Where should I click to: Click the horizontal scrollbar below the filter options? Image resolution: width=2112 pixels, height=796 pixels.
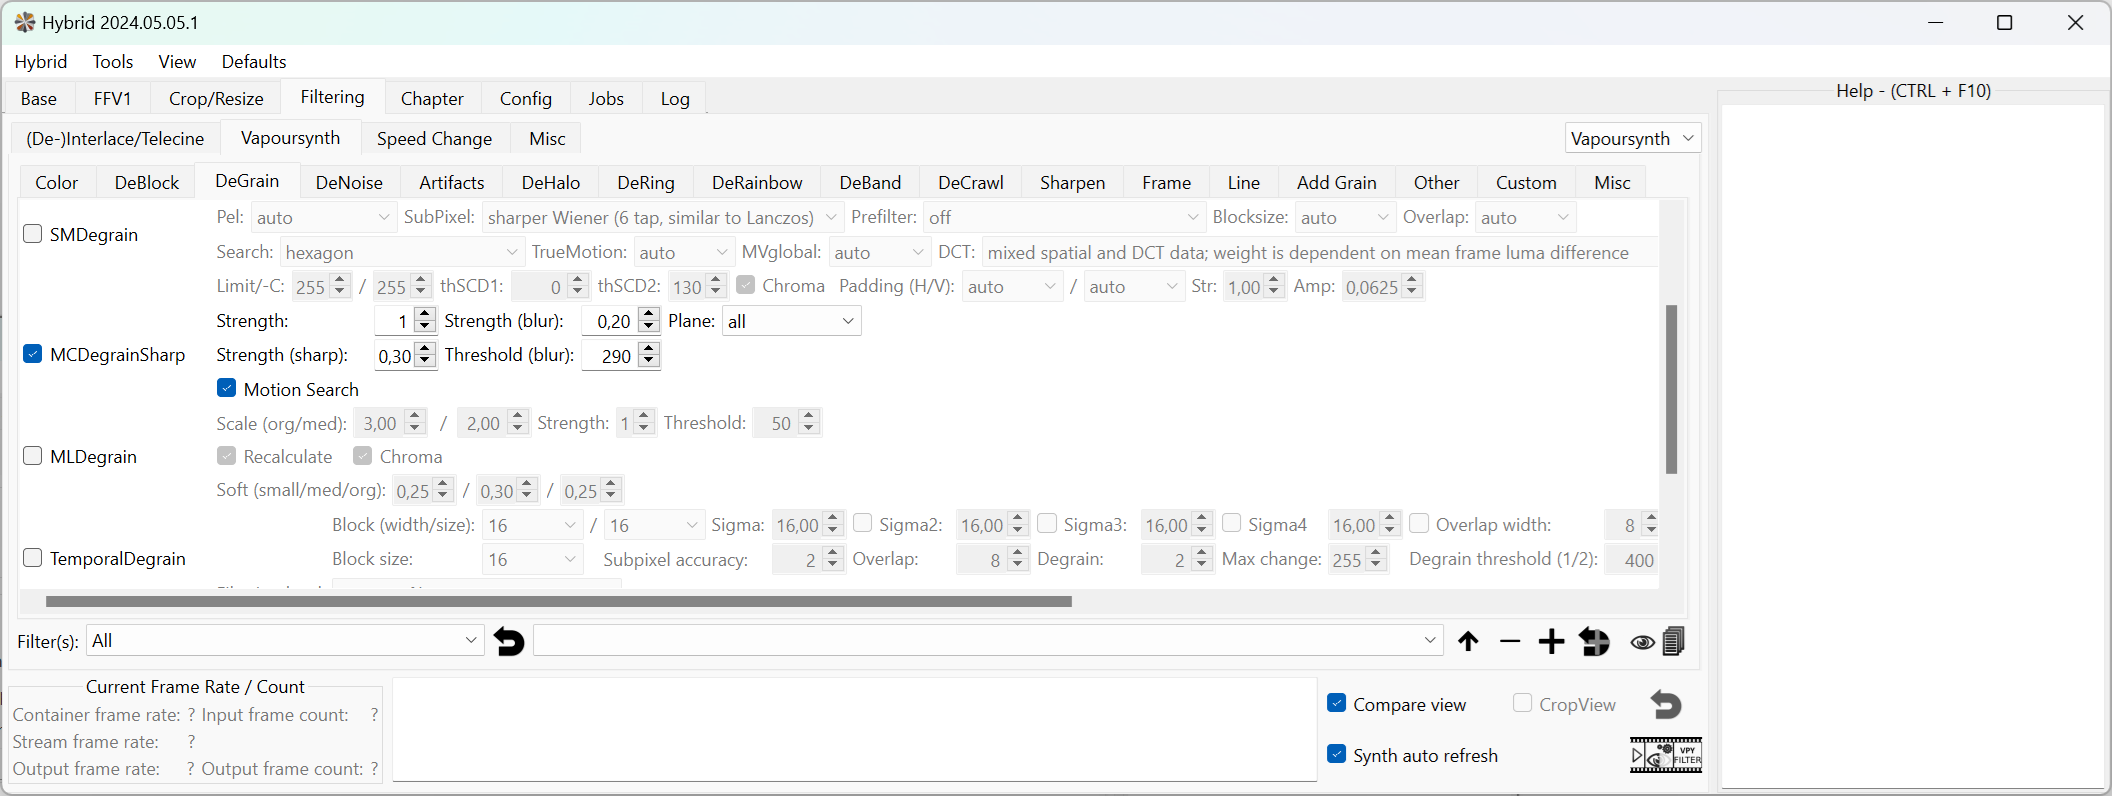pyautogui.click(x=558, y=602)
